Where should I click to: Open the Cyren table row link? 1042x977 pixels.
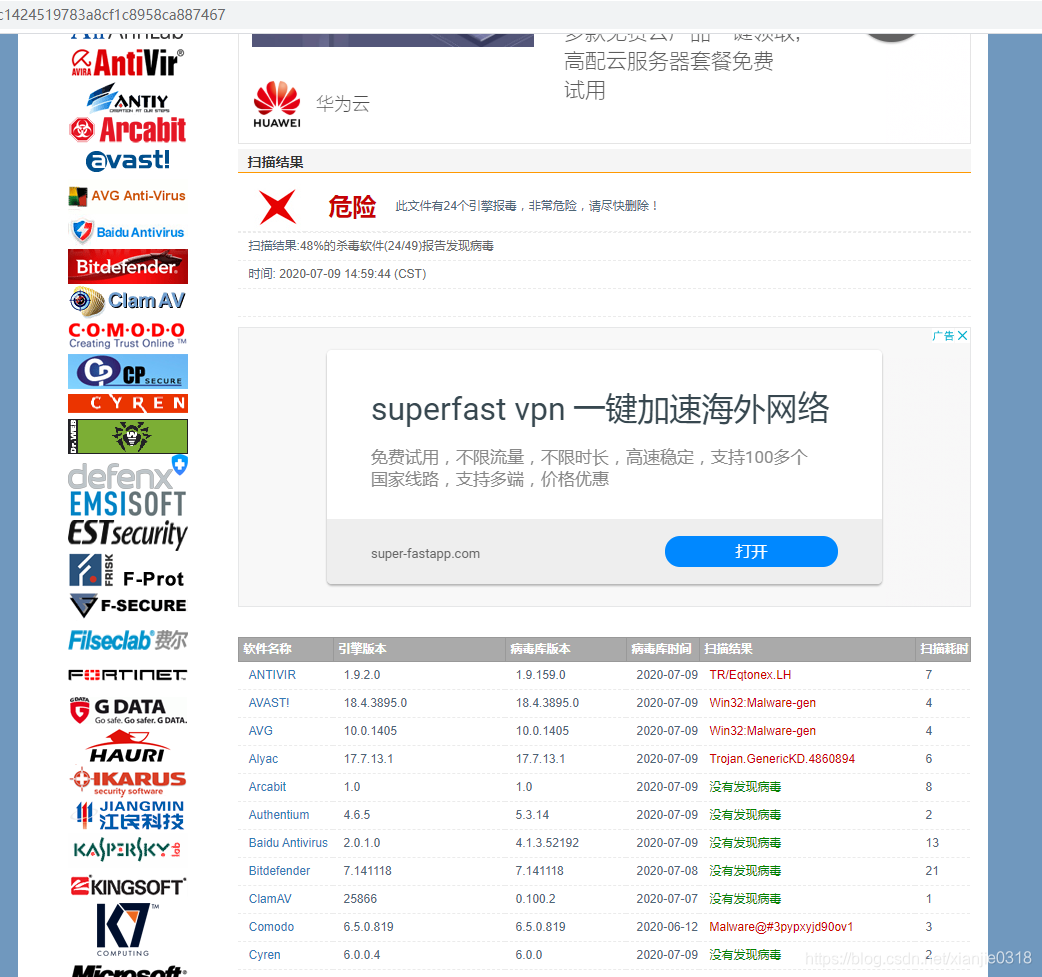[x=264, y=955]
